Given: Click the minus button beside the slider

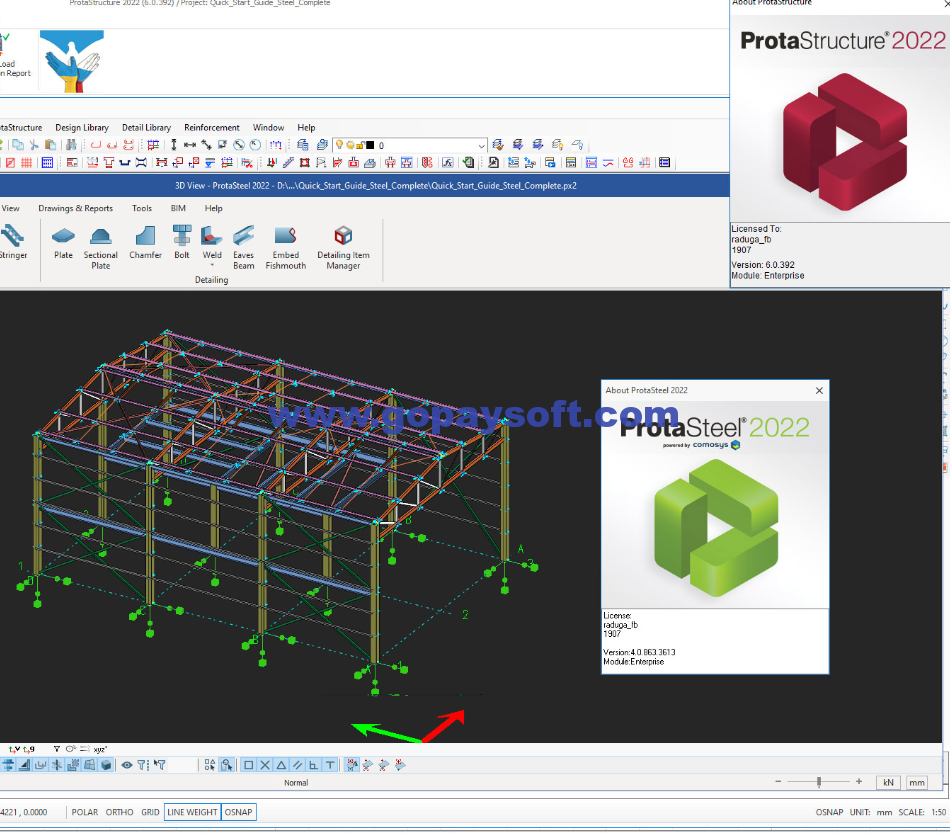Looking at the screenshot, I should (778, 782).
